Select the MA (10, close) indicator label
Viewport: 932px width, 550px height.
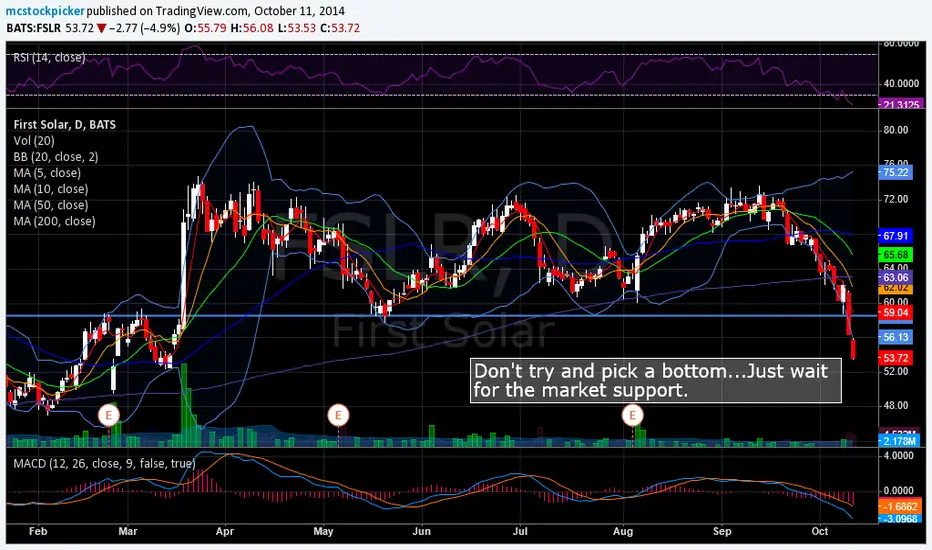point(51,189)
